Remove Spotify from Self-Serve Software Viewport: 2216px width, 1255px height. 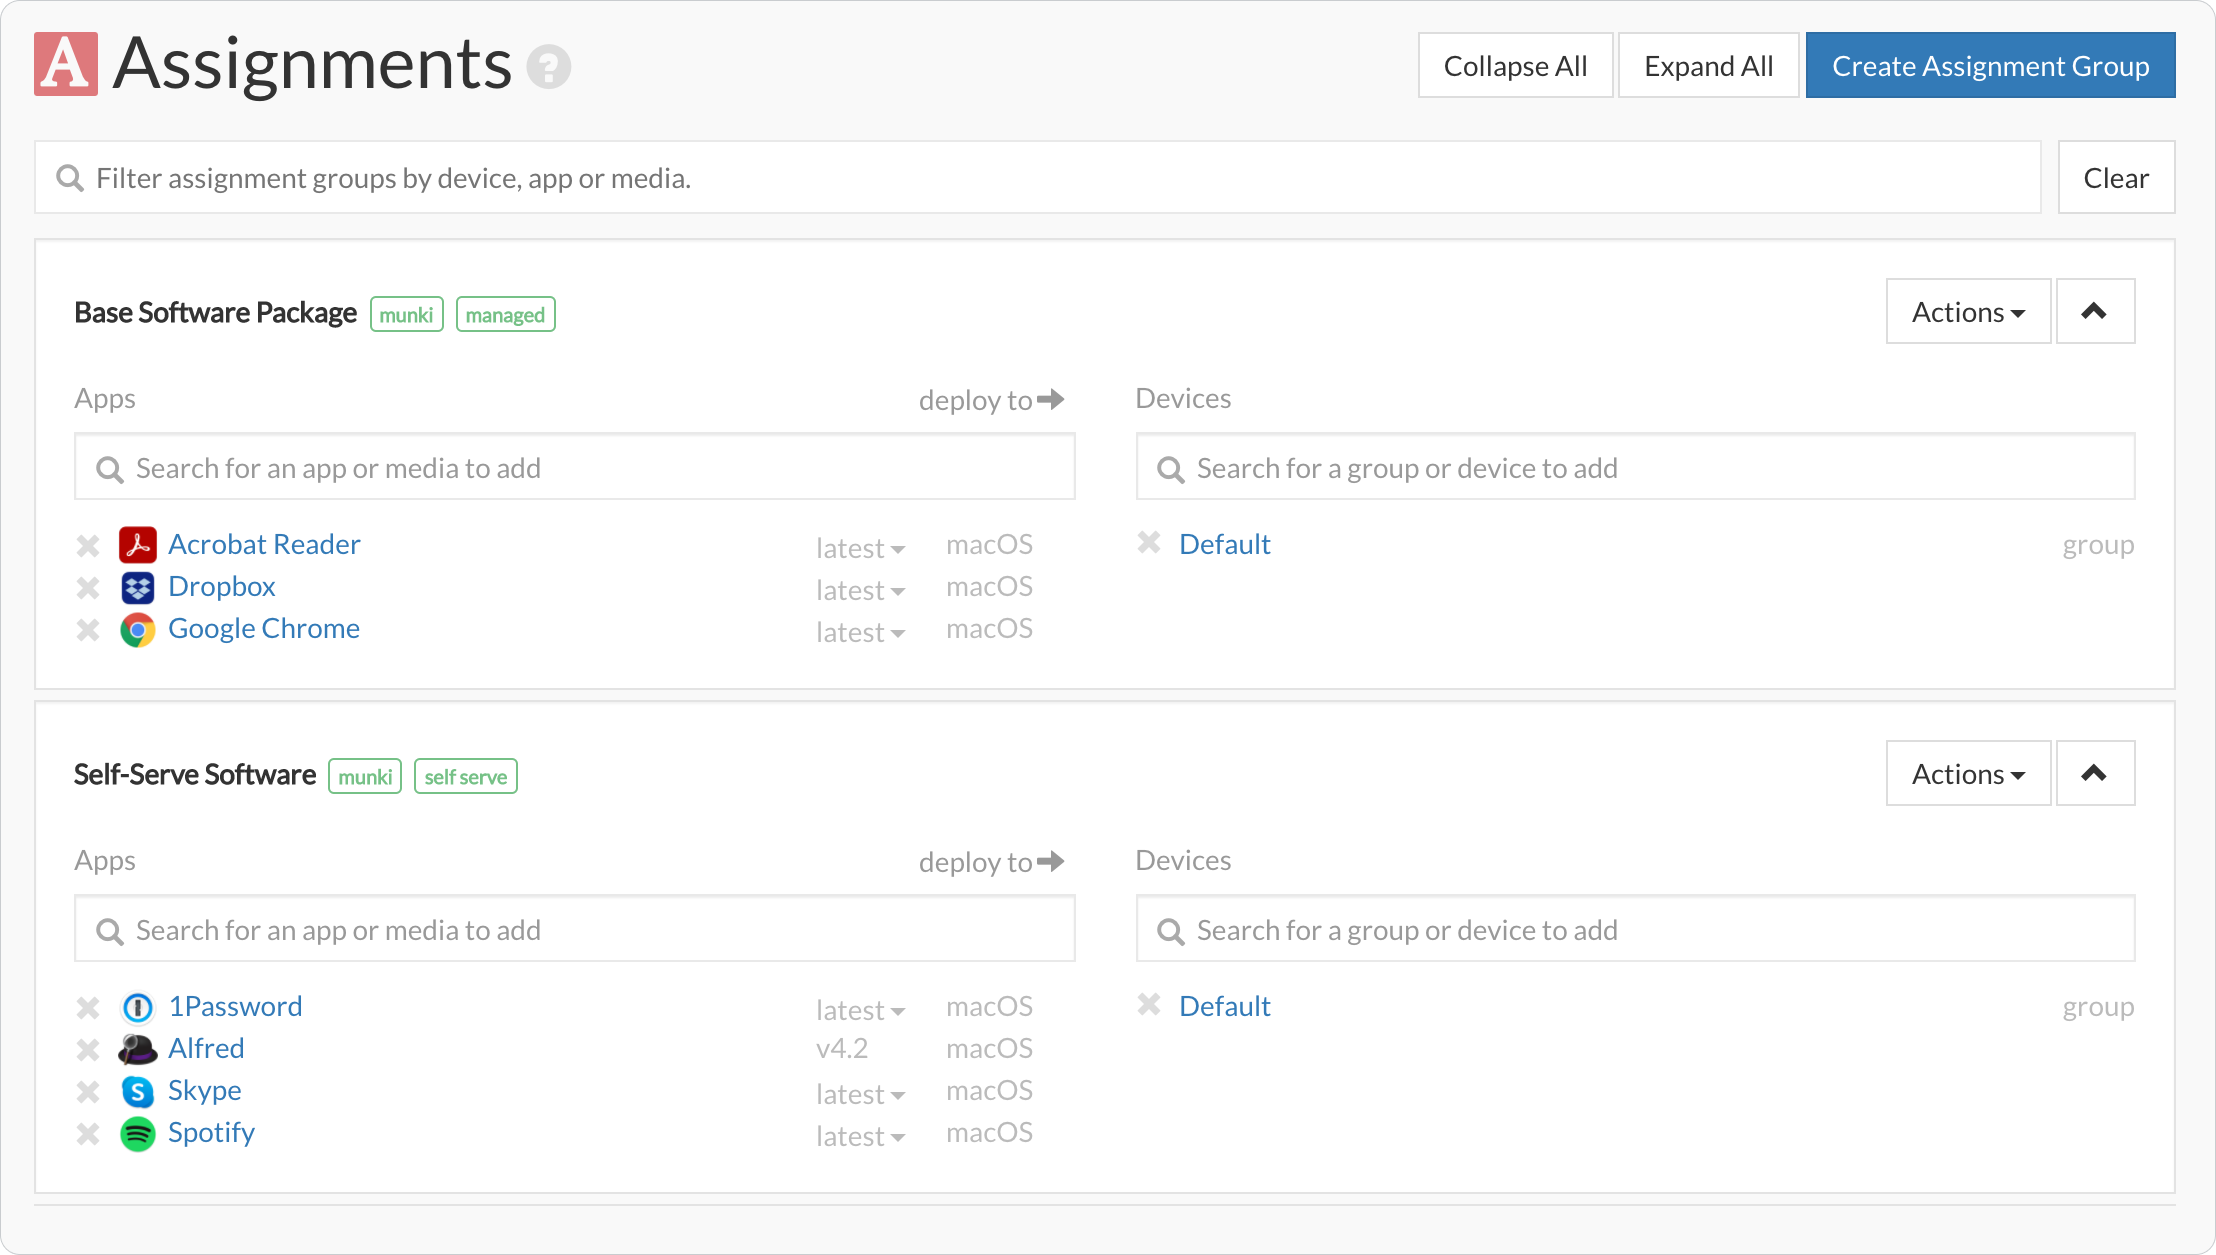[88, 1134]
